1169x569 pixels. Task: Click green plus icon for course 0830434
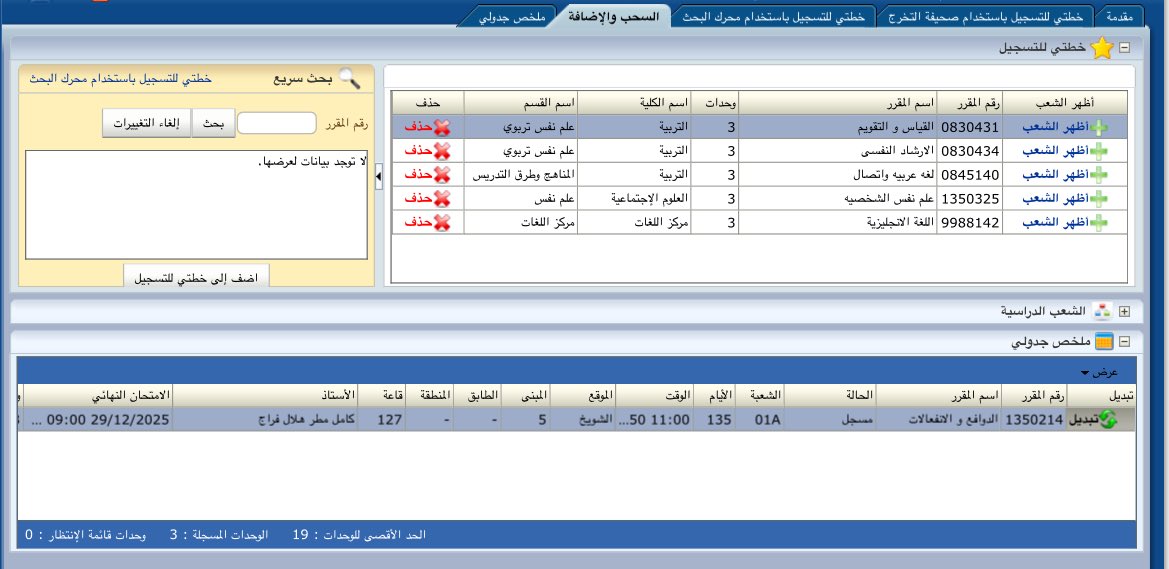1099,151
